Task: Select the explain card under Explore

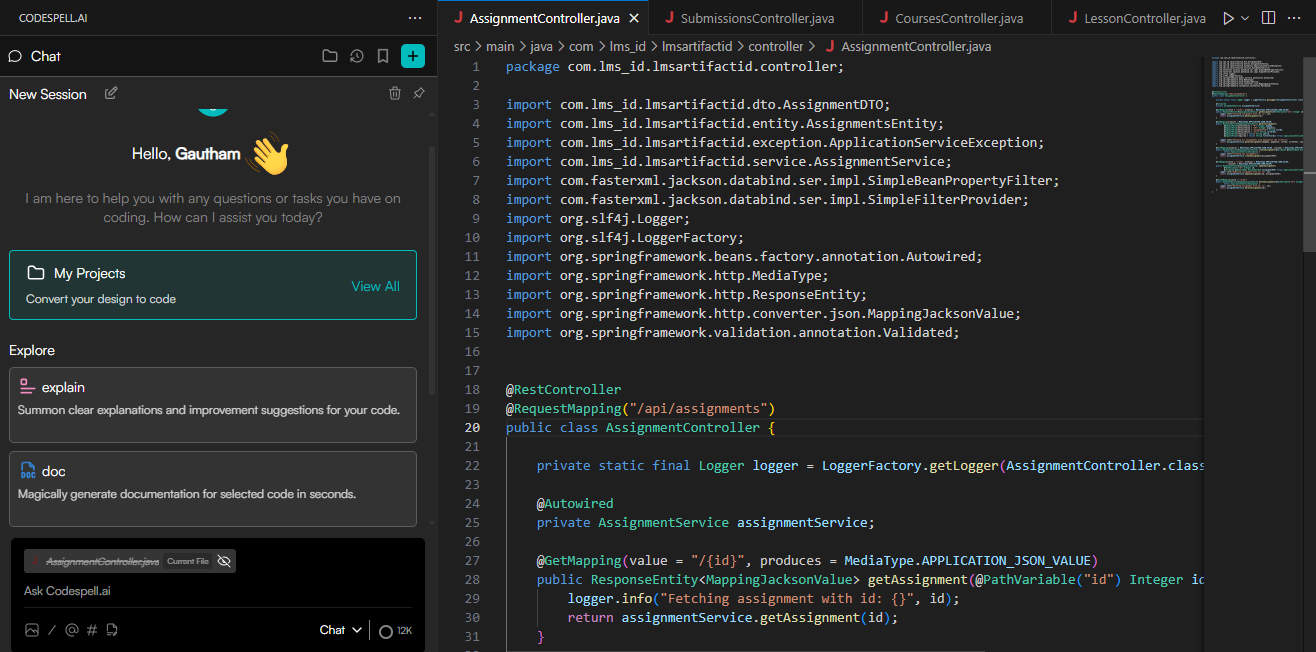Action: 213,404
